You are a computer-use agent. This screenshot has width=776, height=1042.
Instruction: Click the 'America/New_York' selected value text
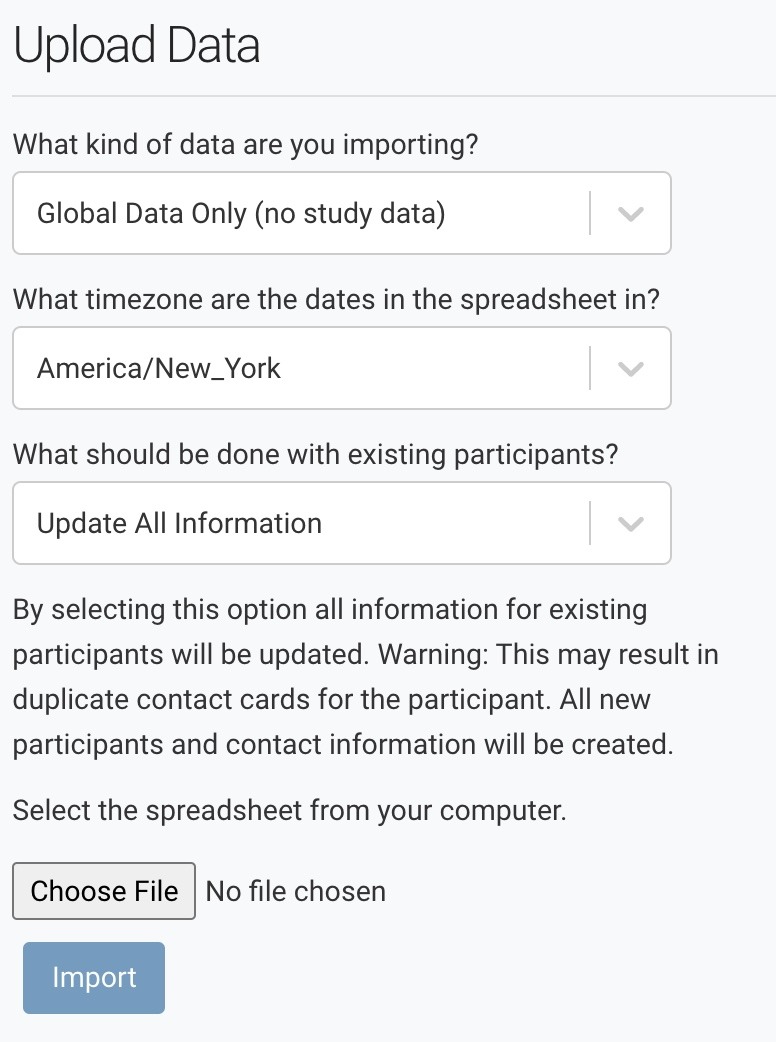tap(159, 369)
